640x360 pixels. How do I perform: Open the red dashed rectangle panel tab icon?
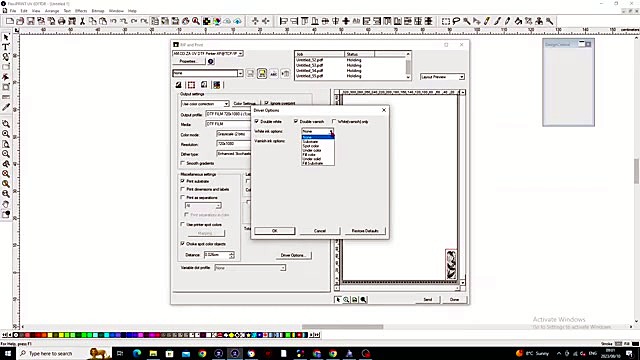191,84
